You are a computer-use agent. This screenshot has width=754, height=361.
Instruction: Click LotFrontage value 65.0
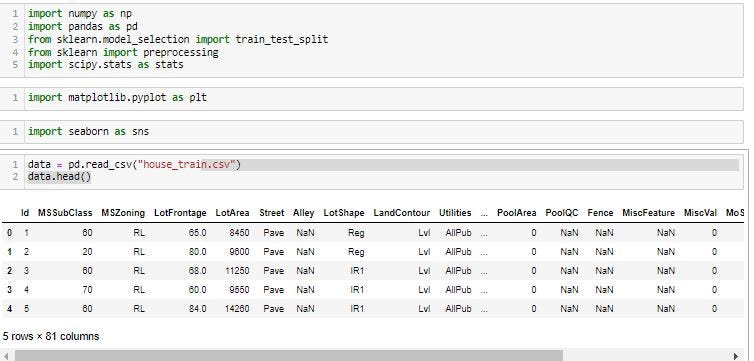198,233
